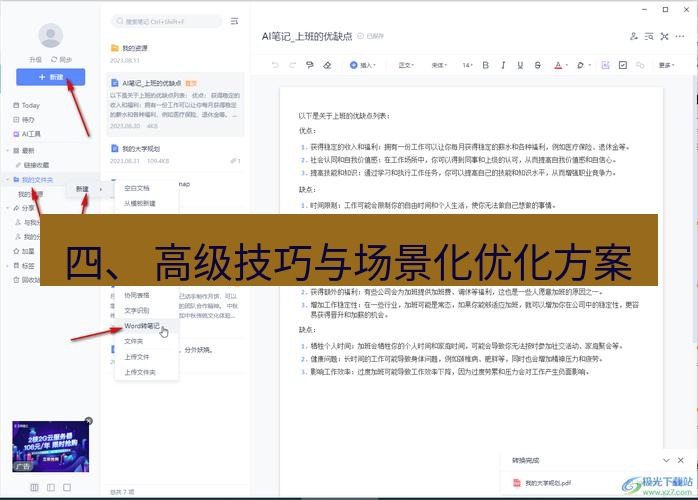Toggle underline formatting
698x500 pixels.
click(520, 65)
